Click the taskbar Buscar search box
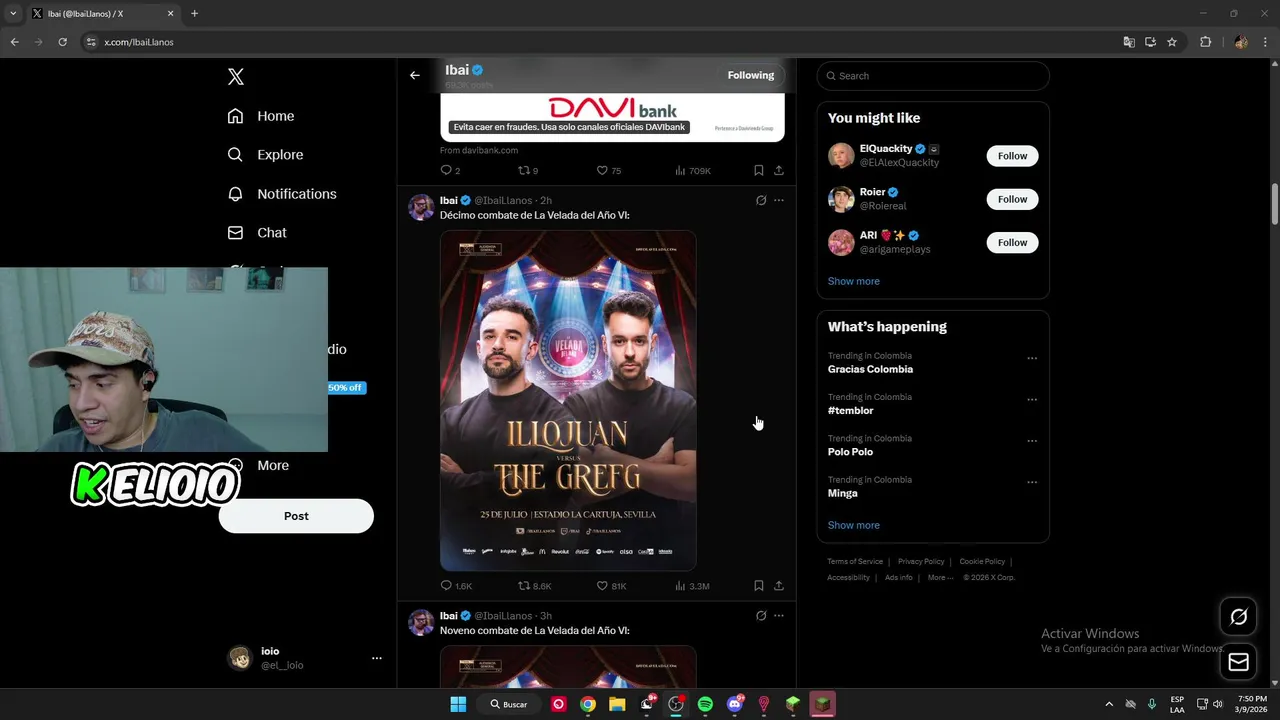 tap(510, 704)
